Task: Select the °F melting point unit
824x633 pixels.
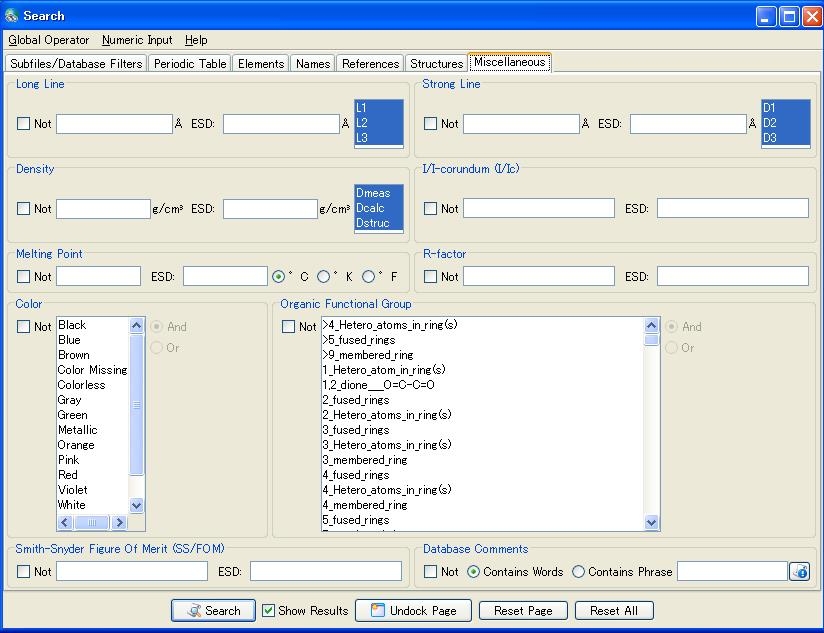Action: [368, 276]
